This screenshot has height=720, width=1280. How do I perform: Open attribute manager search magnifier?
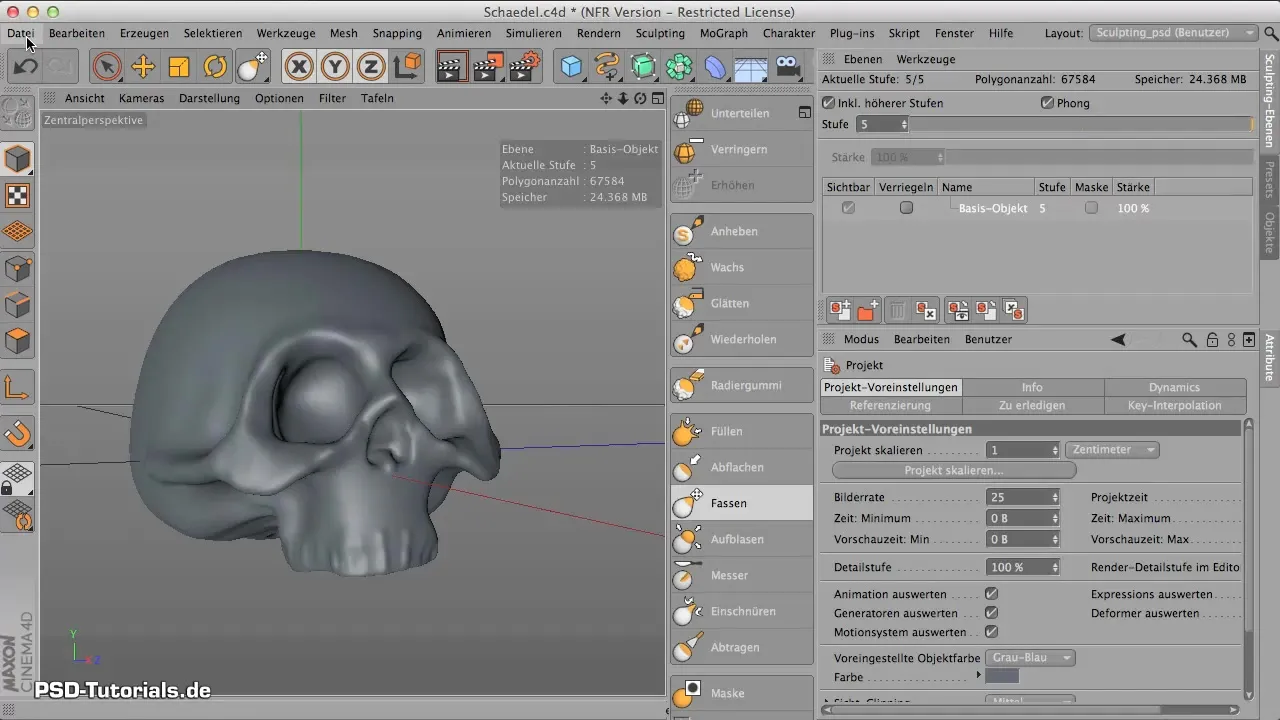[1189, 340]
